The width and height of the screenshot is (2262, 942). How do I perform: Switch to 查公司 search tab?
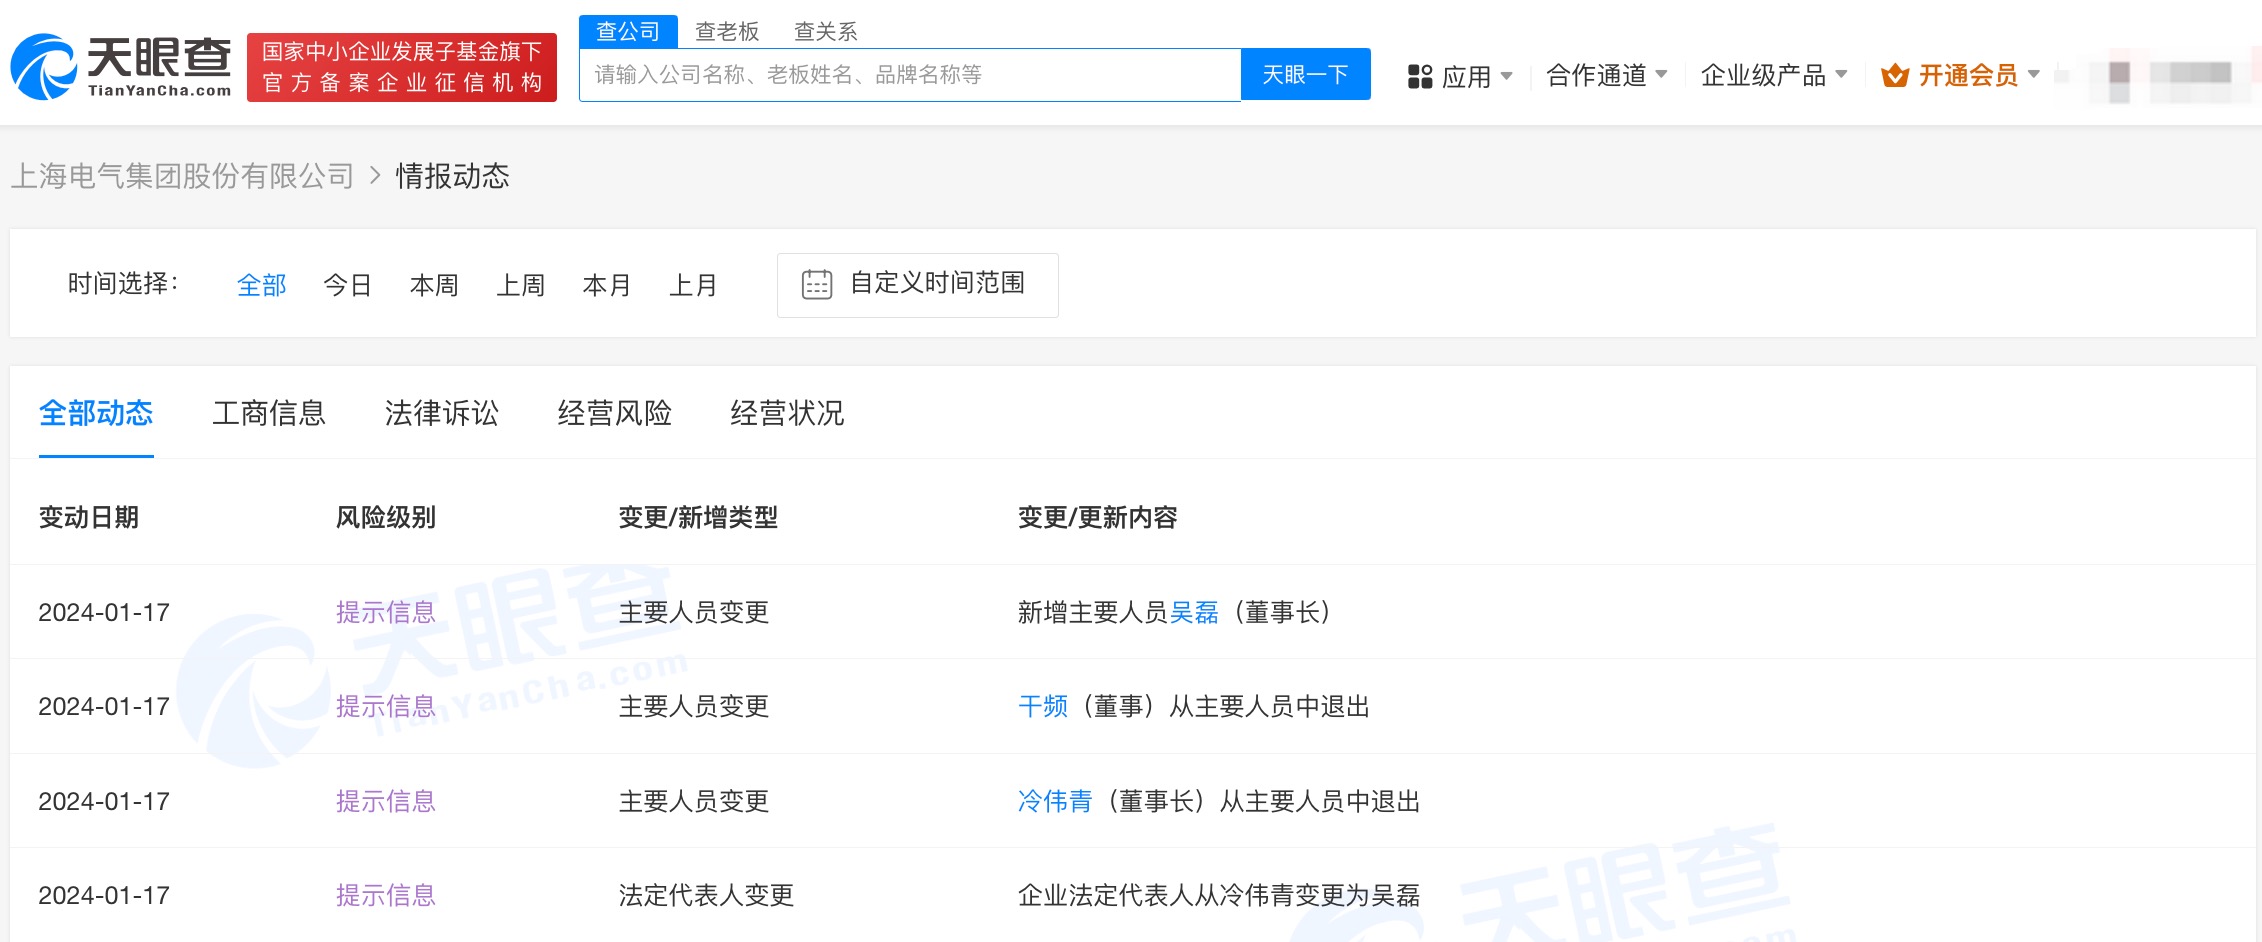(628, 32)
